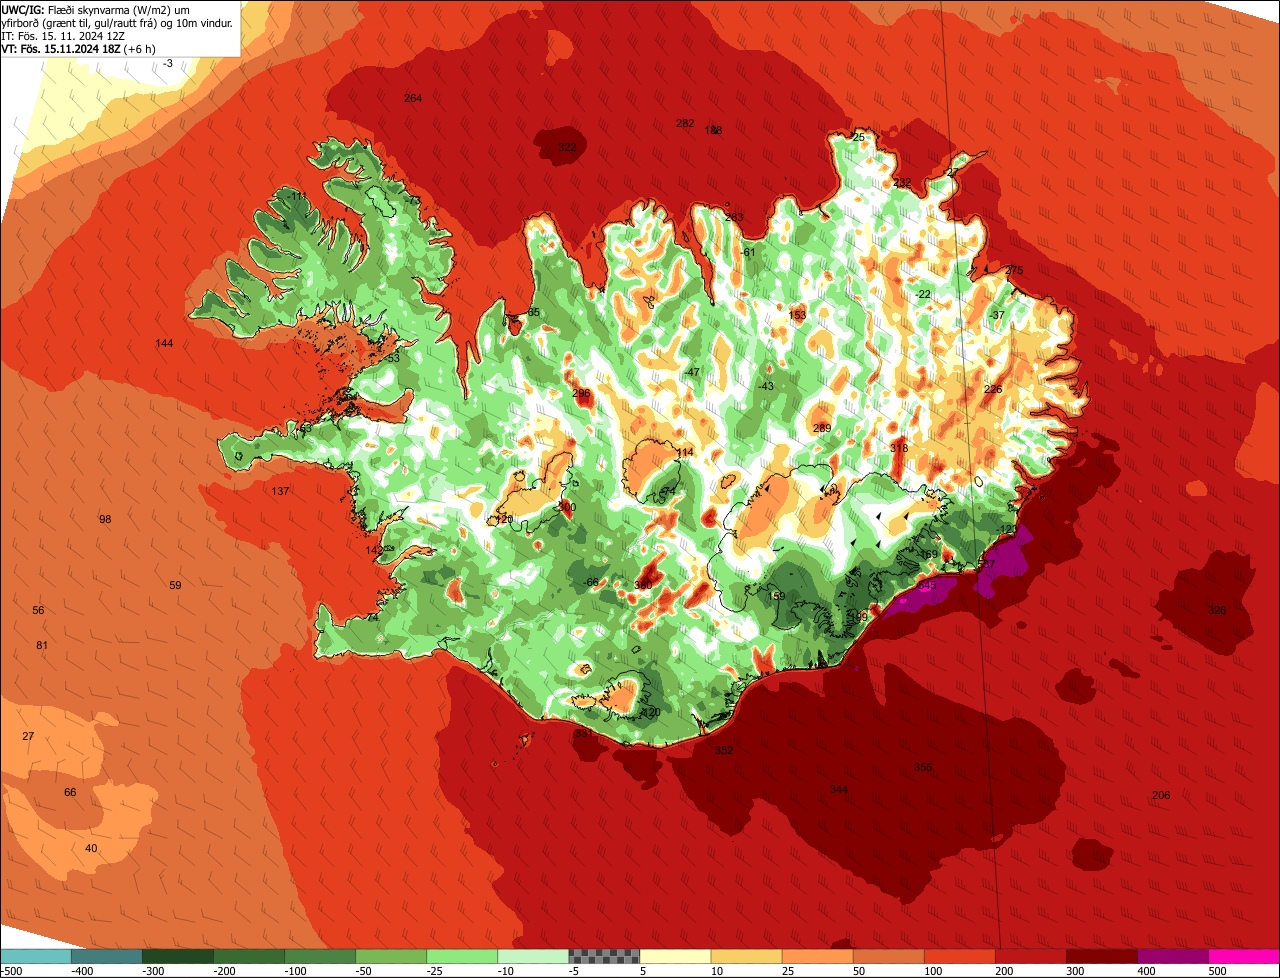Click the '282' flux value on the map
The height and width of the screenshot is (978, 1280).
click(x=685, y=123)
